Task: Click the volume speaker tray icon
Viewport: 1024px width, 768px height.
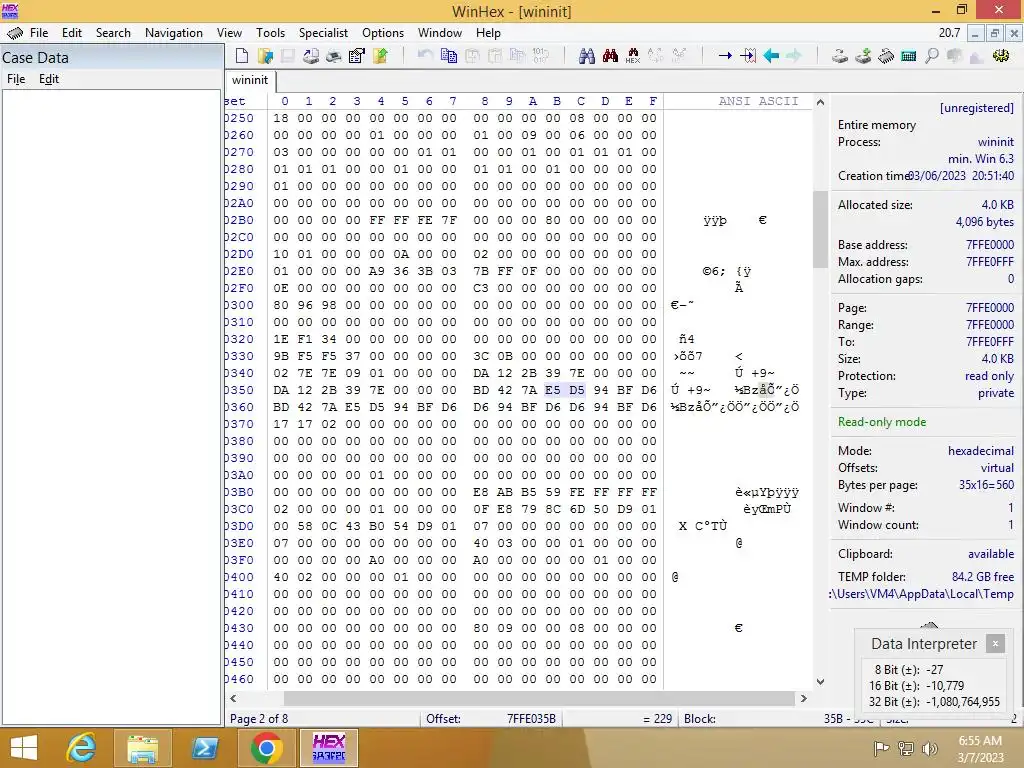Action: click(930, 749)
